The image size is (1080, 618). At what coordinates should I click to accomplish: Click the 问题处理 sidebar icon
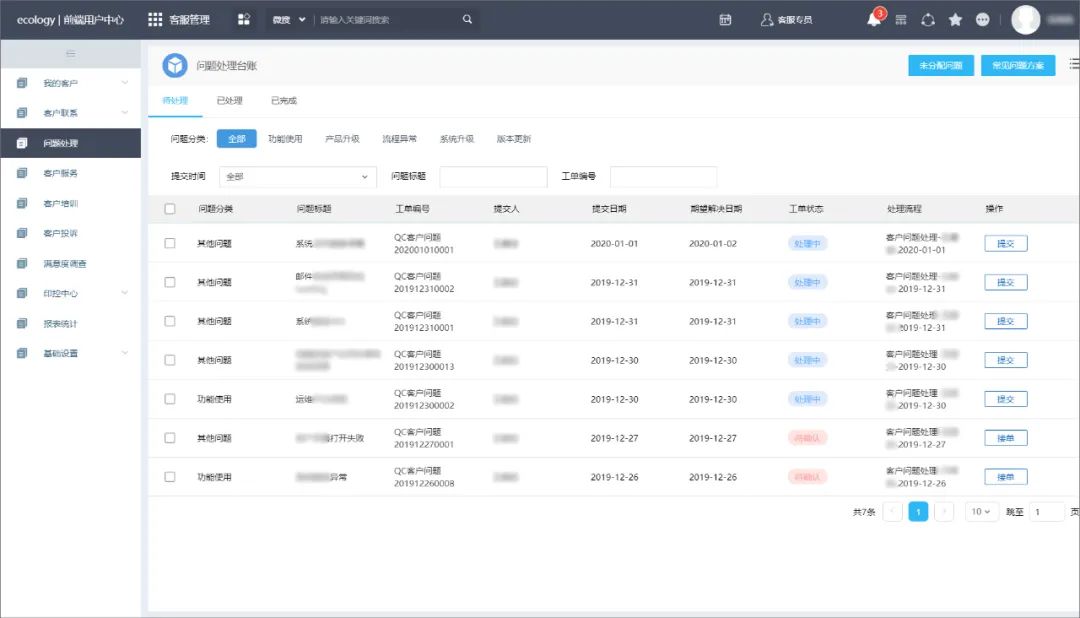pos(22,143)
